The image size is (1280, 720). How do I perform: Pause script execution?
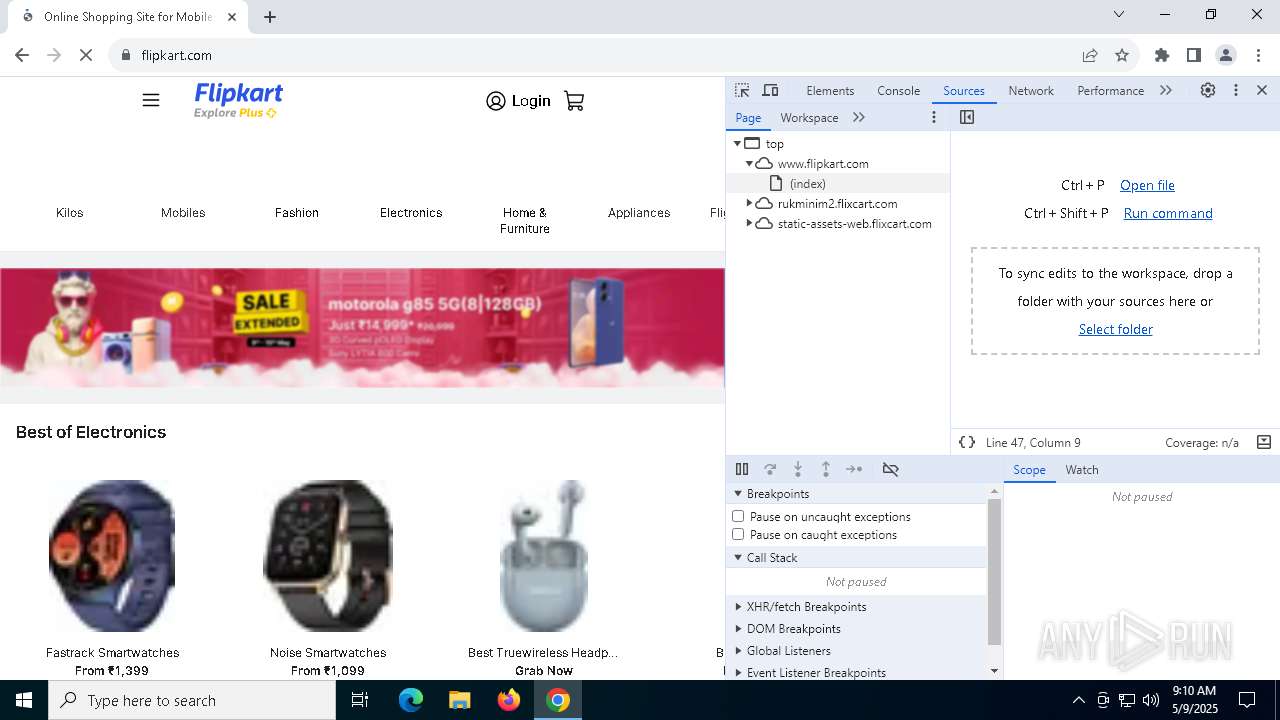pyautogui.click(x=742, y=469)
